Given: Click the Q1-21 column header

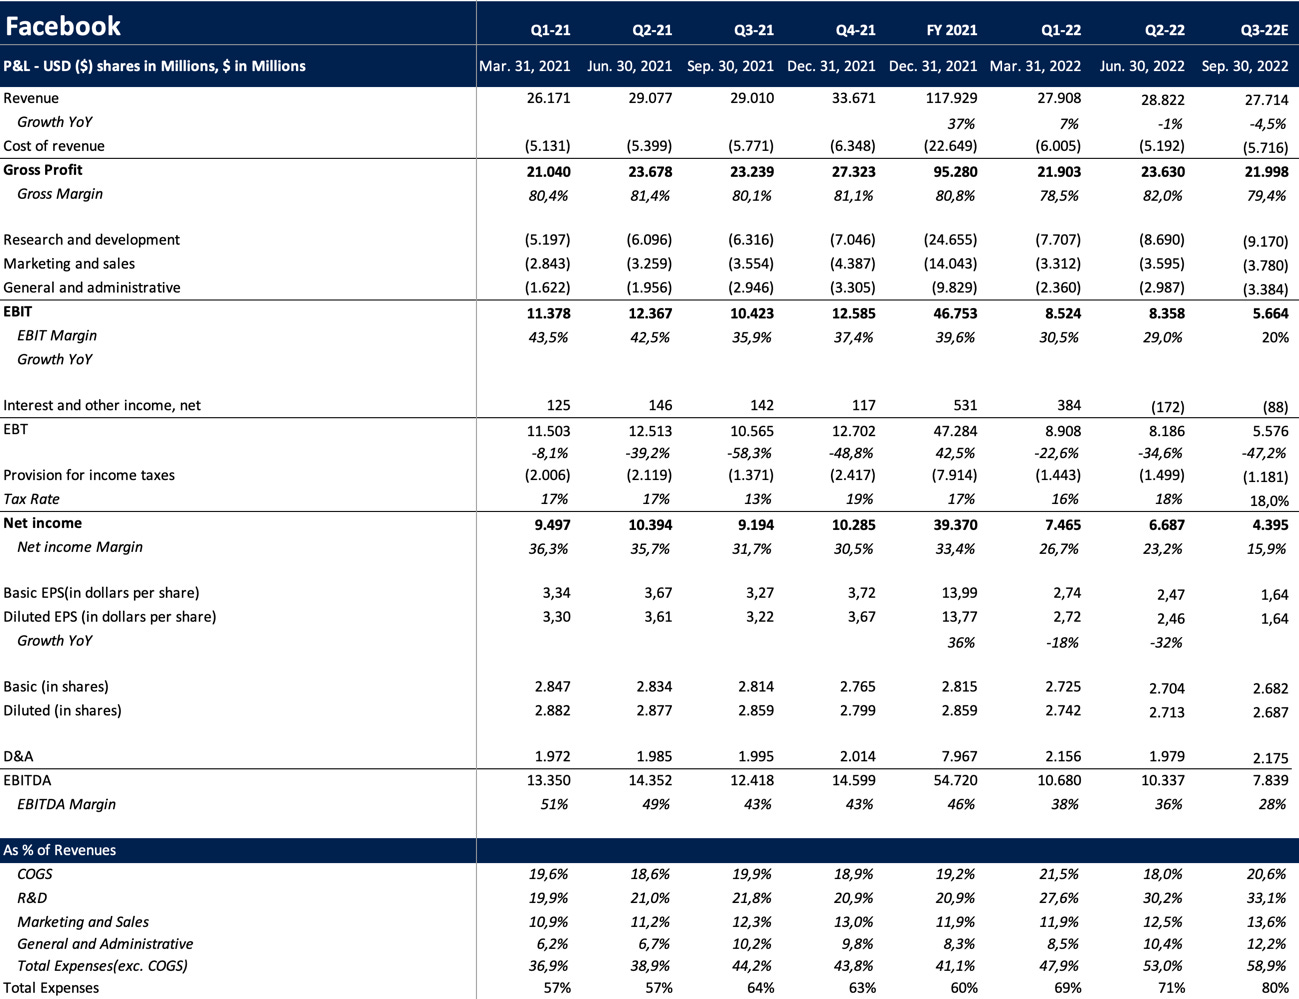Looking at the screenshot, I should pyautogui.click(x=550, y=30).
